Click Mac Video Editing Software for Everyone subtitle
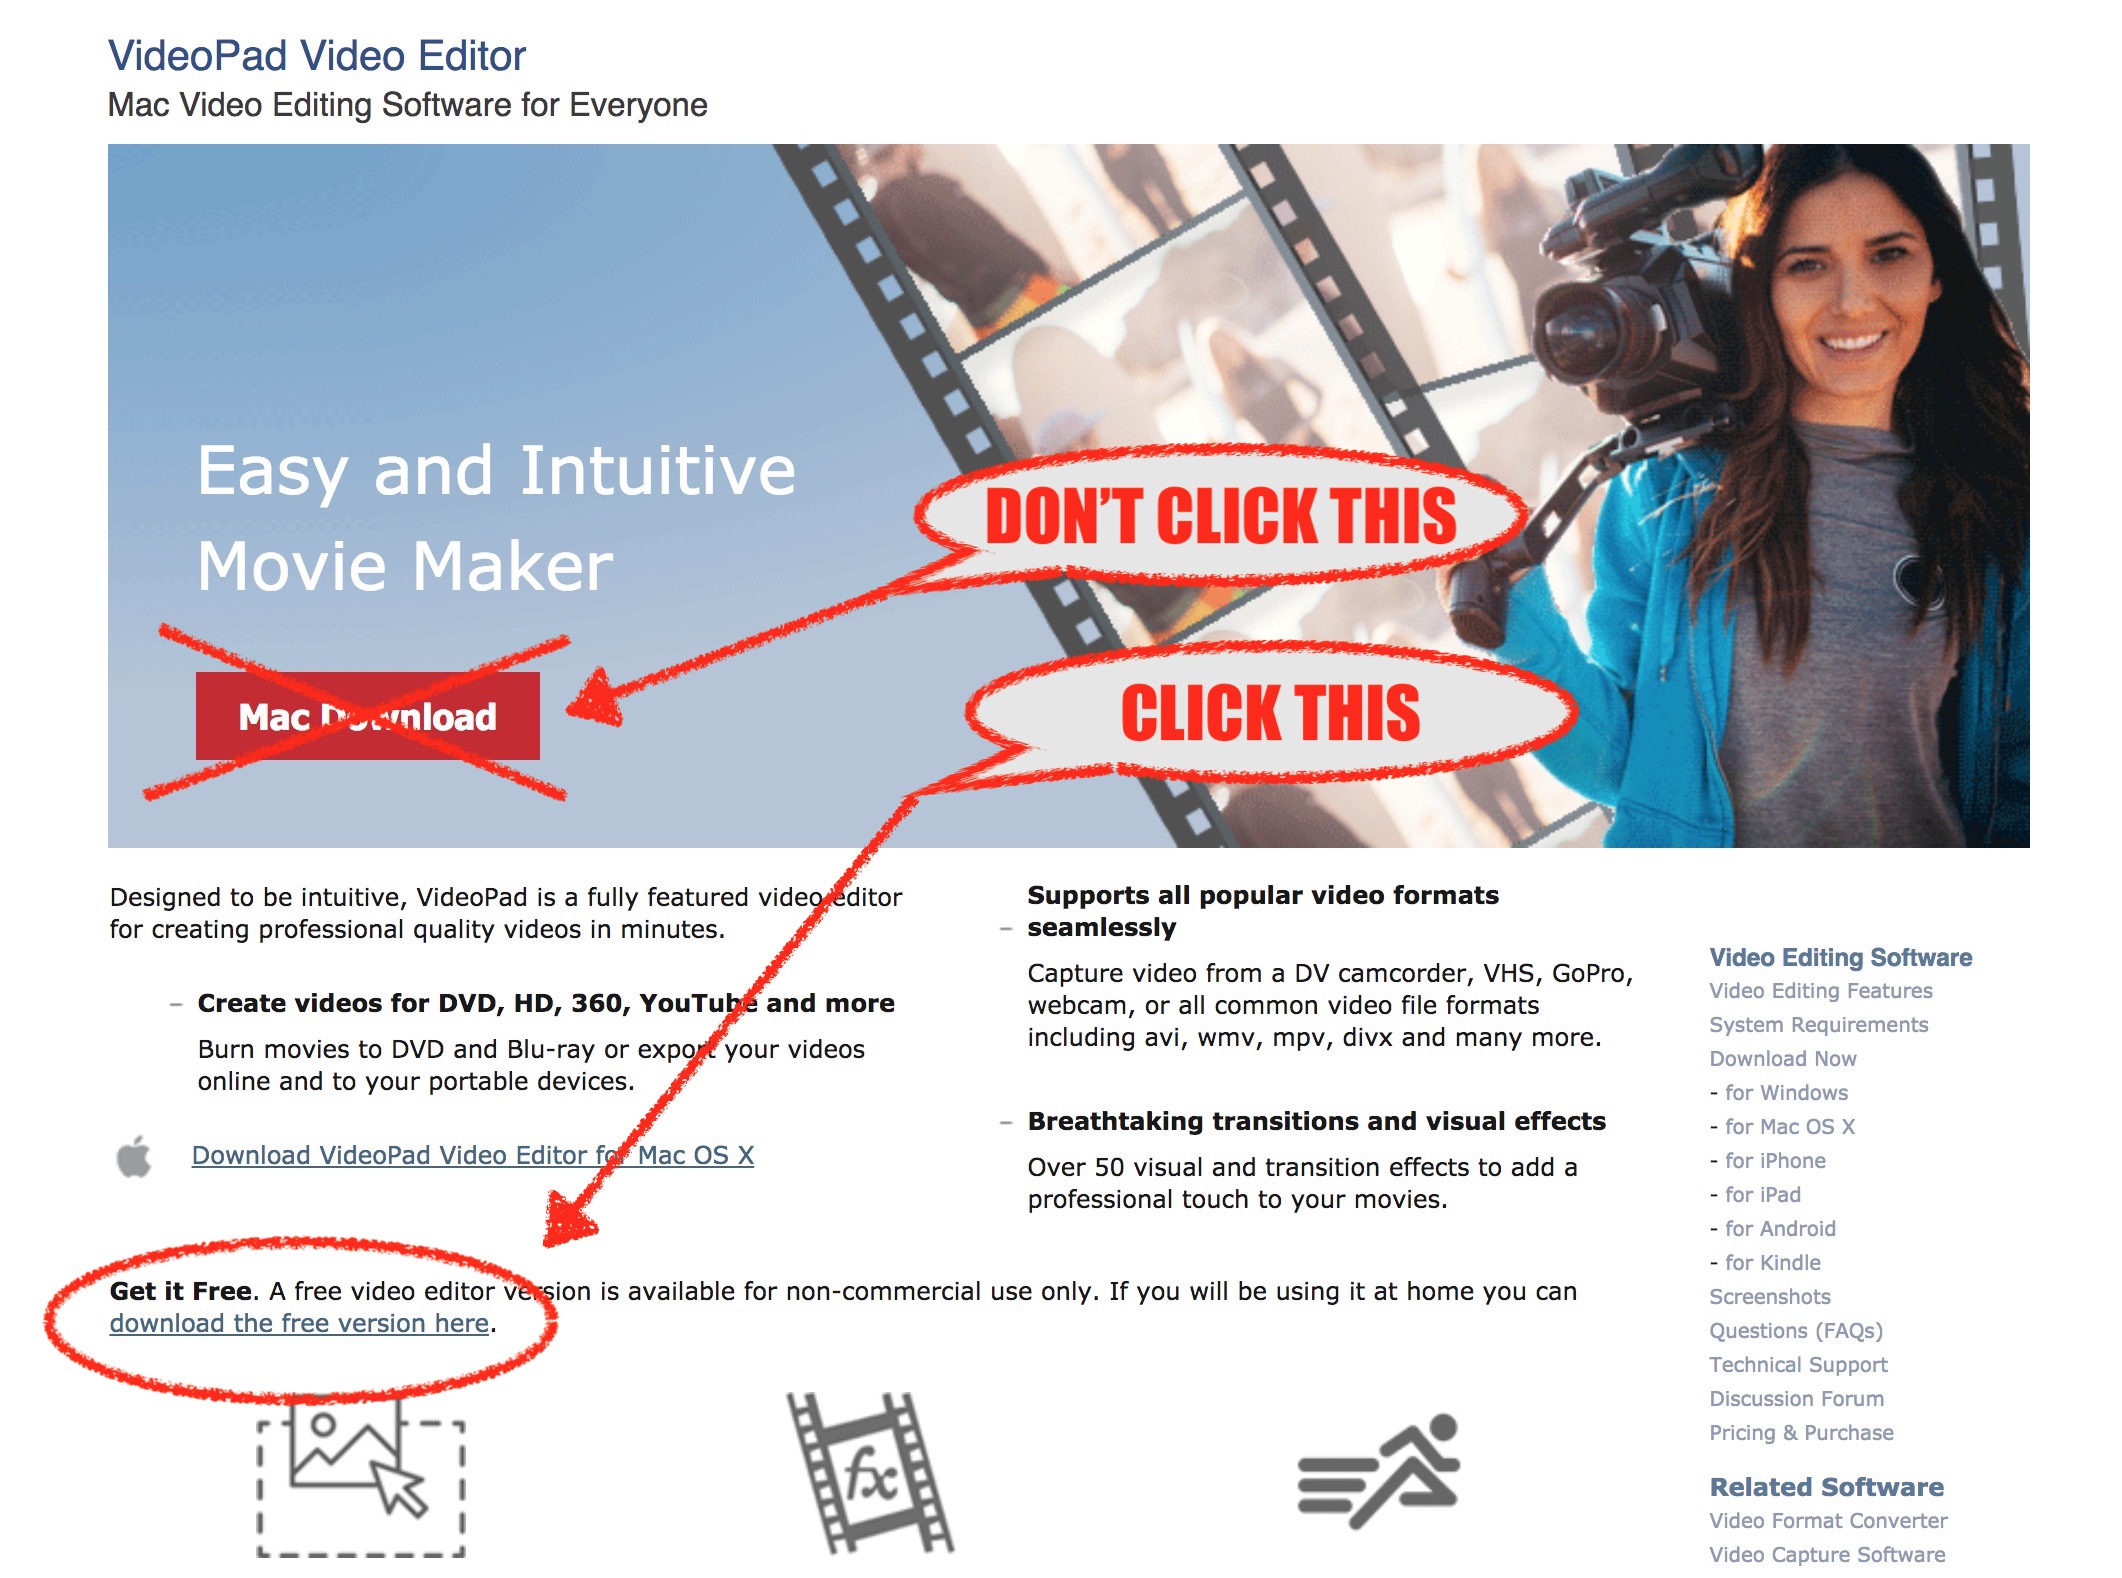The height and width of the screenshot is (1578, 2122). click(407, 105)
